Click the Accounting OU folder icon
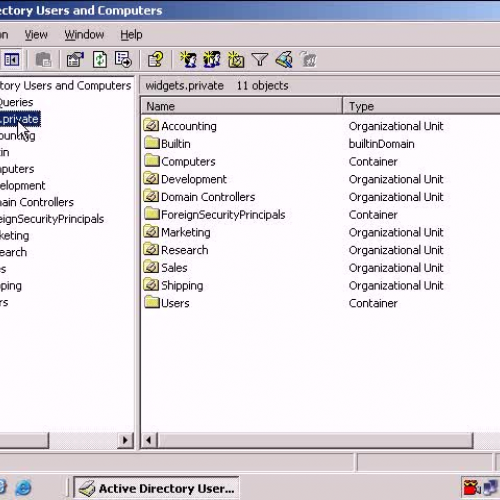 pos(151,125)
